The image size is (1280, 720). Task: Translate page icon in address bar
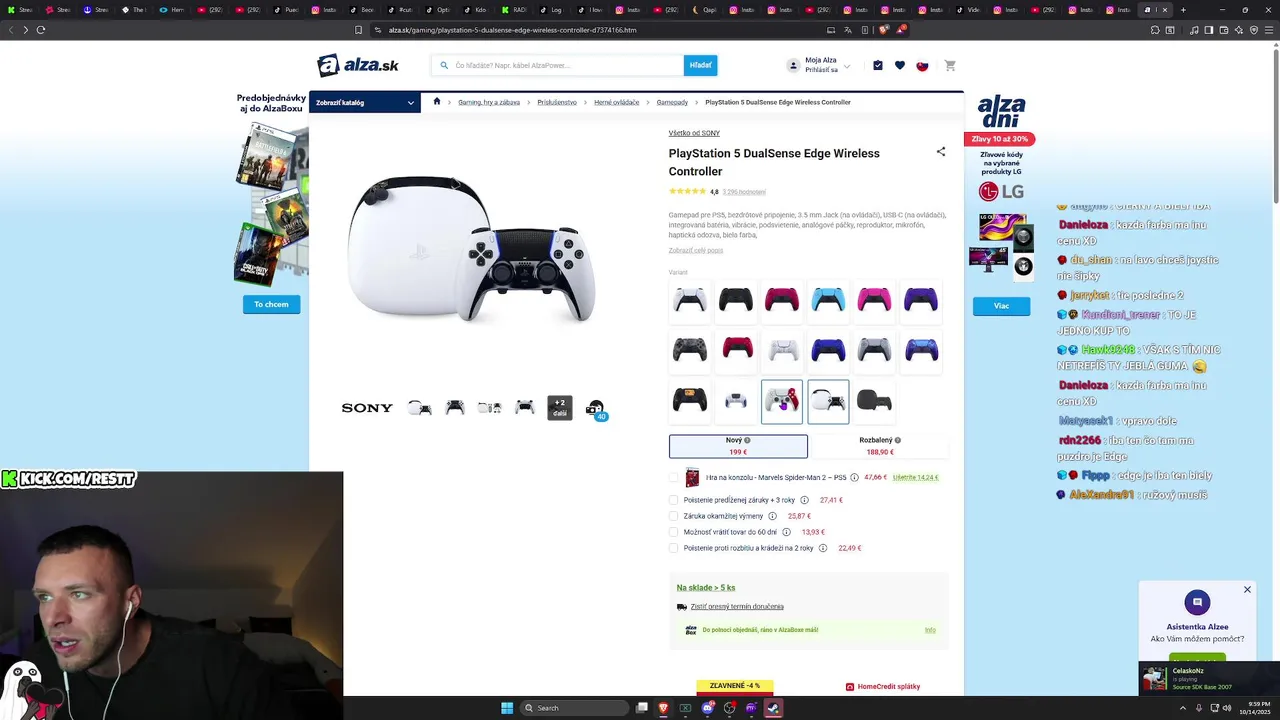(848, 30)
